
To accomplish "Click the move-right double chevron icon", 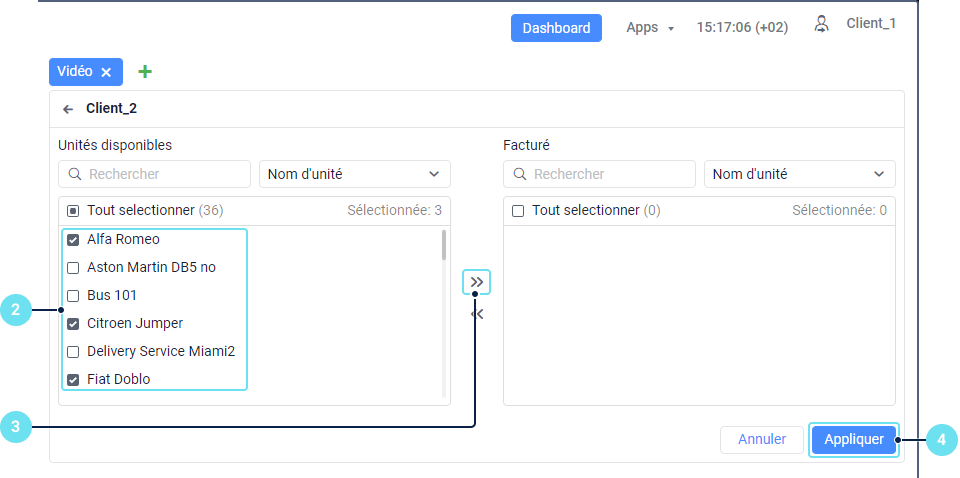I will pos(477,282).
